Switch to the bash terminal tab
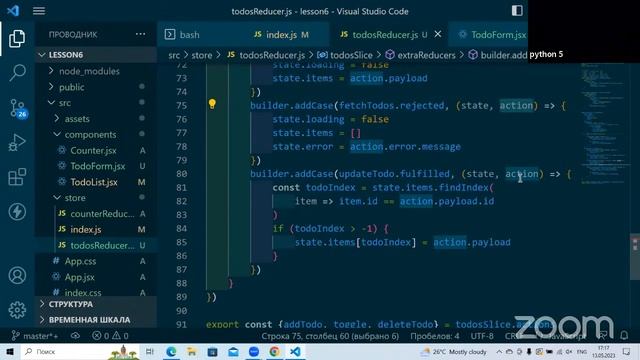640x360 pixels. tap(182, 35)
